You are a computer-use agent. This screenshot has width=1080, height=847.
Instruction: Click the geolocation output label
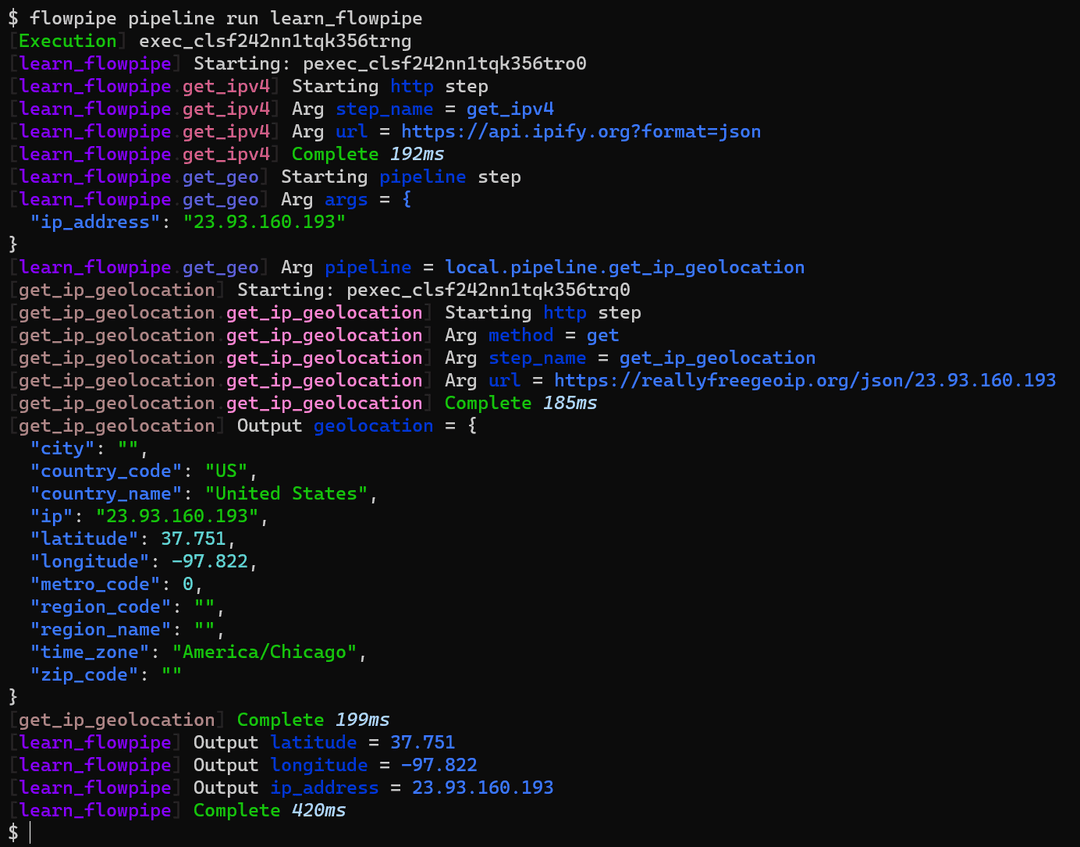tap(372, 425)
